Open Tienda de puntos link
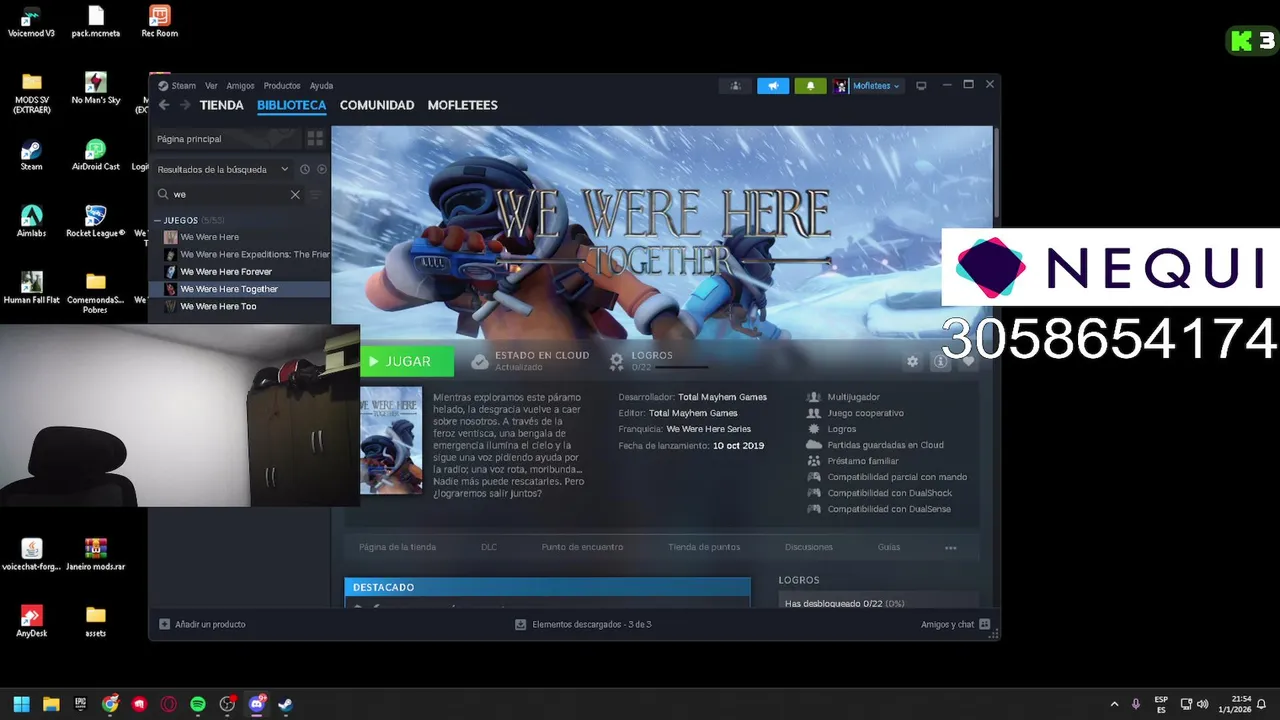The image size is (1280, 720). 704,547
